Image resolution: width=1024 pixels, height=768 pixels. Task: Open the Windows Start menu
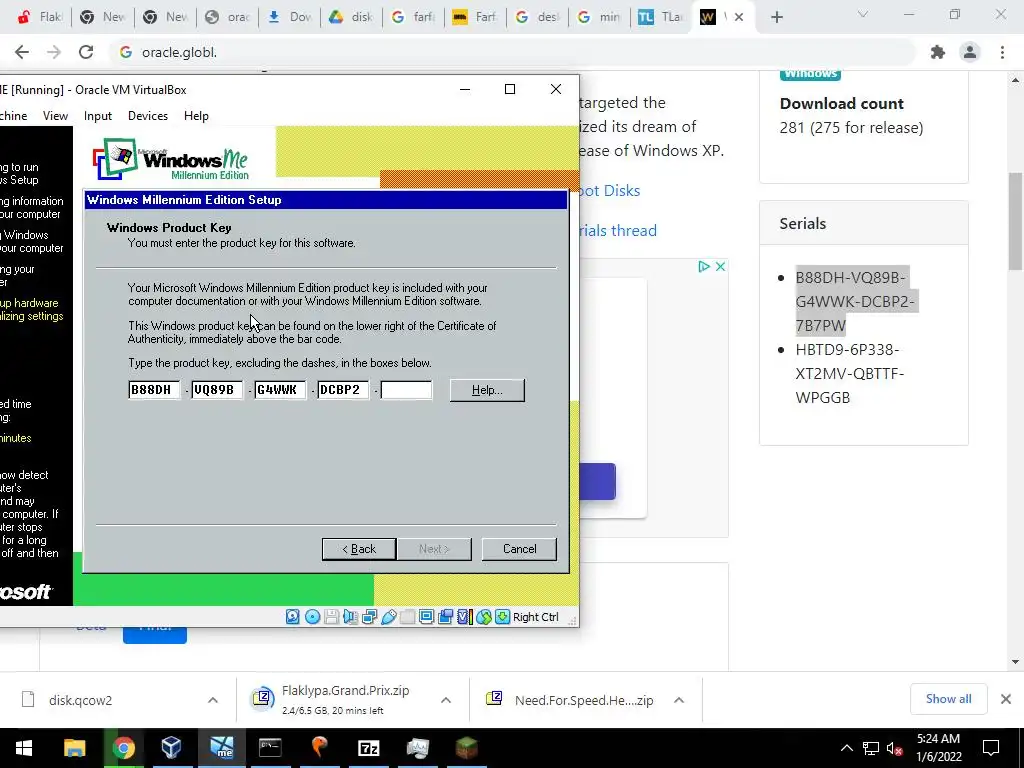24,748
